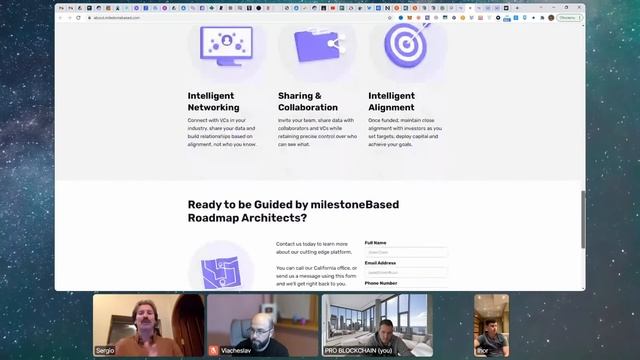Open the extensions puzzle-piece menu
The width and height of the screenshot is (640, 360).
tap(542, 18)
